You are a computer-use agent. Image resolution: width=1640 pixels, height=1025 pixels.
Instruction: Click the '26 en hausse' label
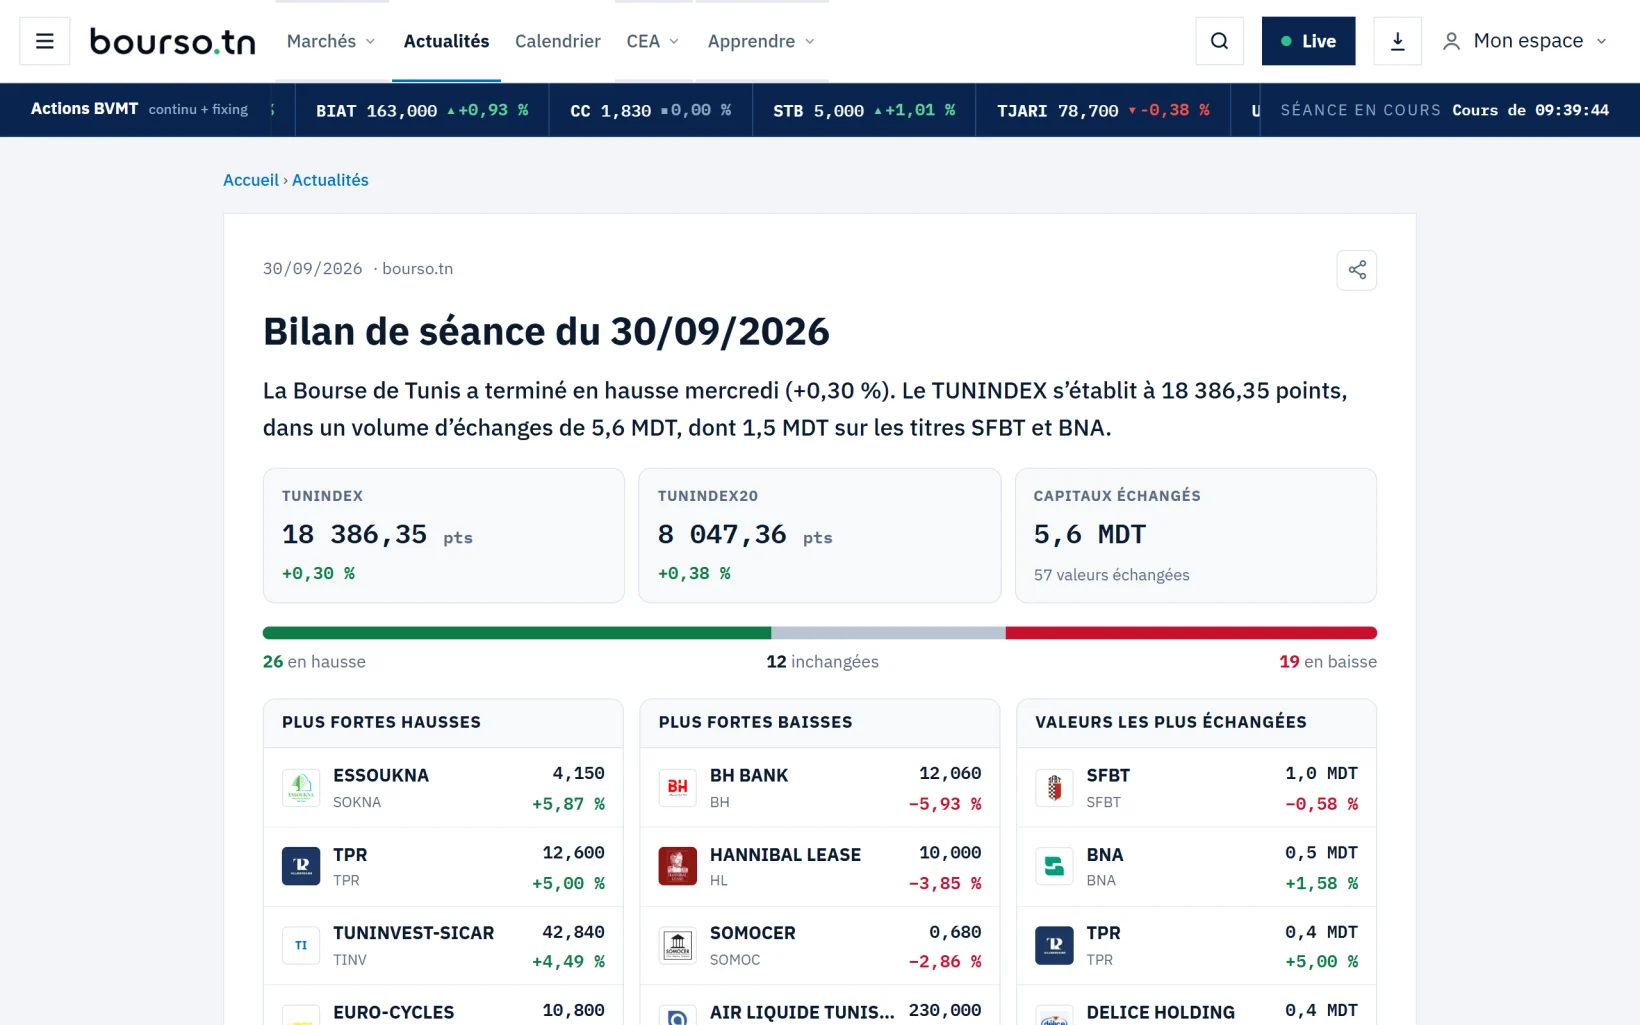click(x=314, y=662)
